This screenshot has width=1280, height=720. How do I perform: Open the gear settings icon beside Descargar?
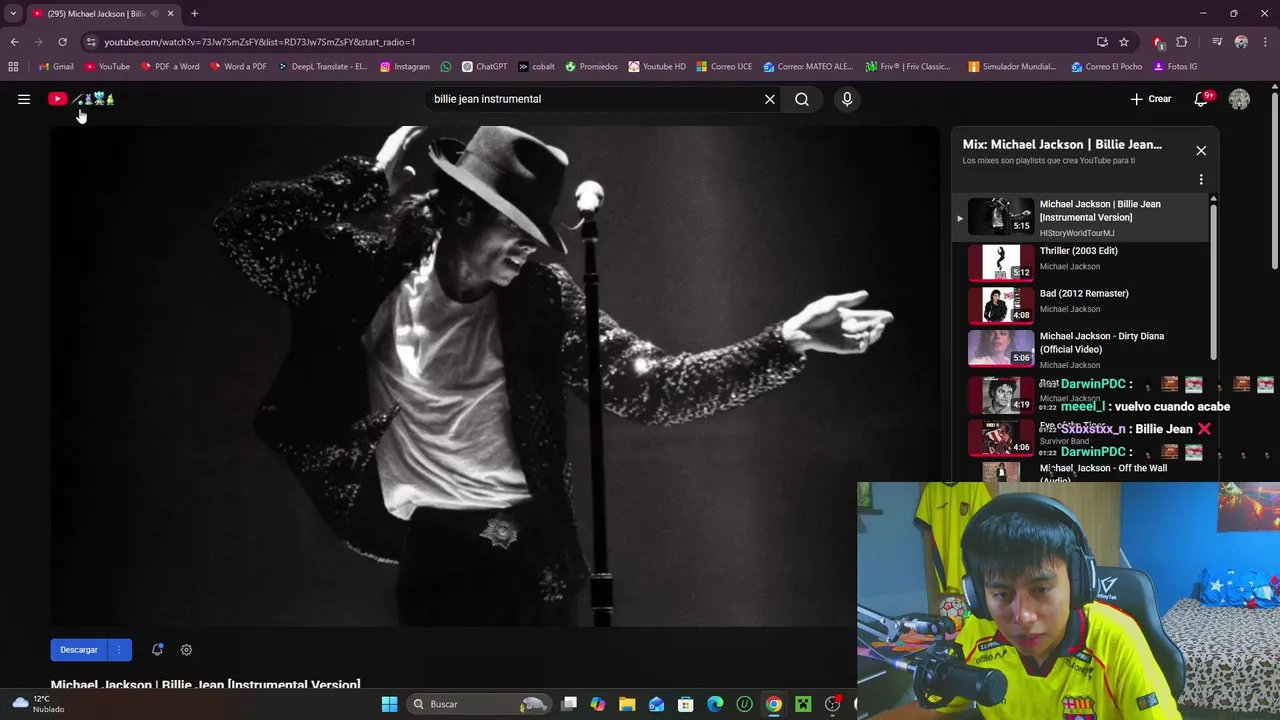(x=186, y=650)
